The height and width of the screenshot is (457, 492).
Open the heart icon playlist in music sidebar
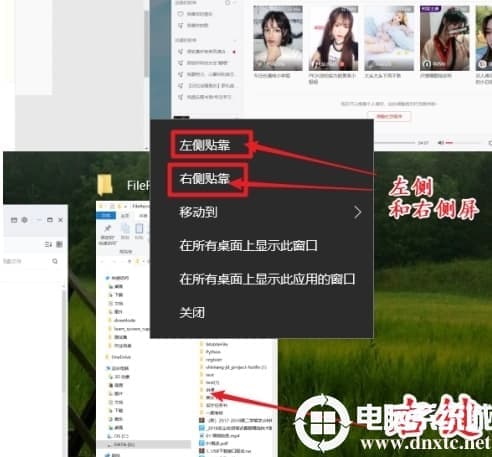pos(180,14)
